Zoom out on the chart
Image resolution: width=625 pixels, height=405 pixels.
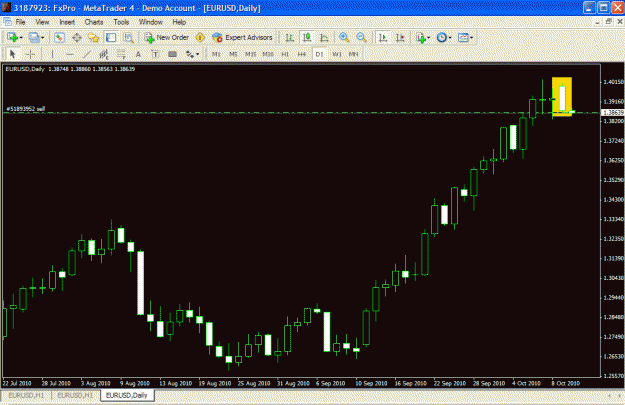click(361, 37)
